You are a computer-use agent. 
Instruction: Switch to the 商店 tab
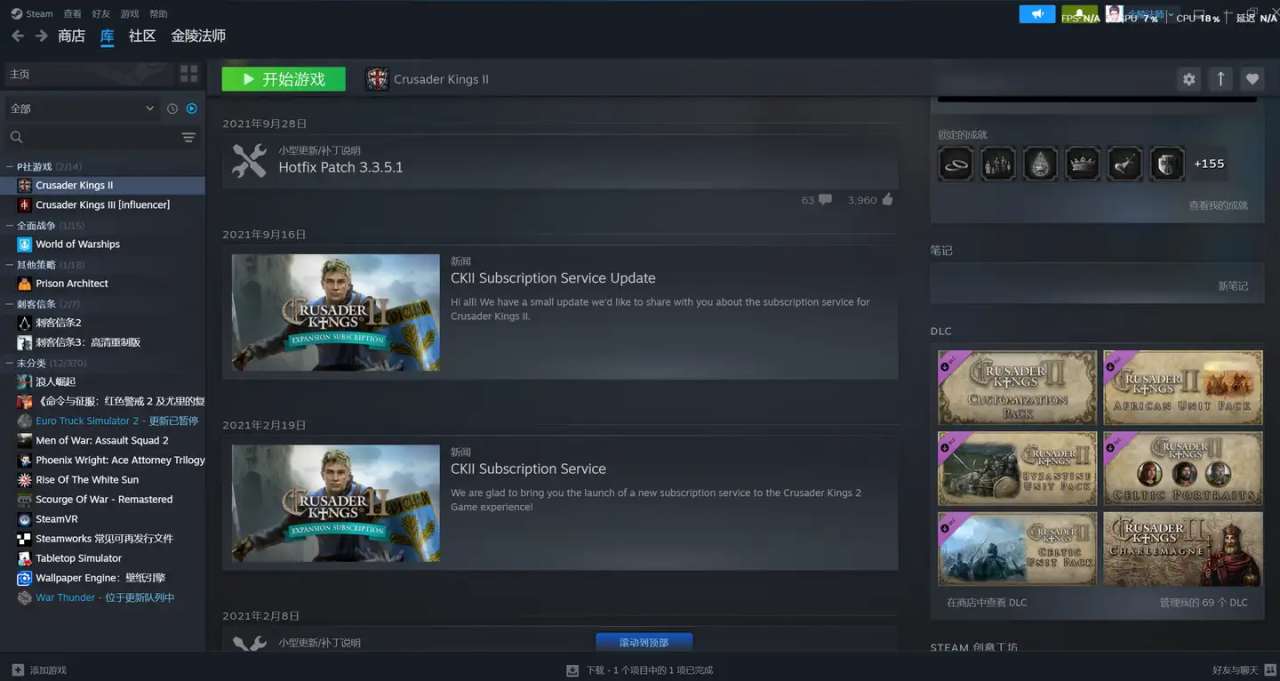[x=72, y=36]
